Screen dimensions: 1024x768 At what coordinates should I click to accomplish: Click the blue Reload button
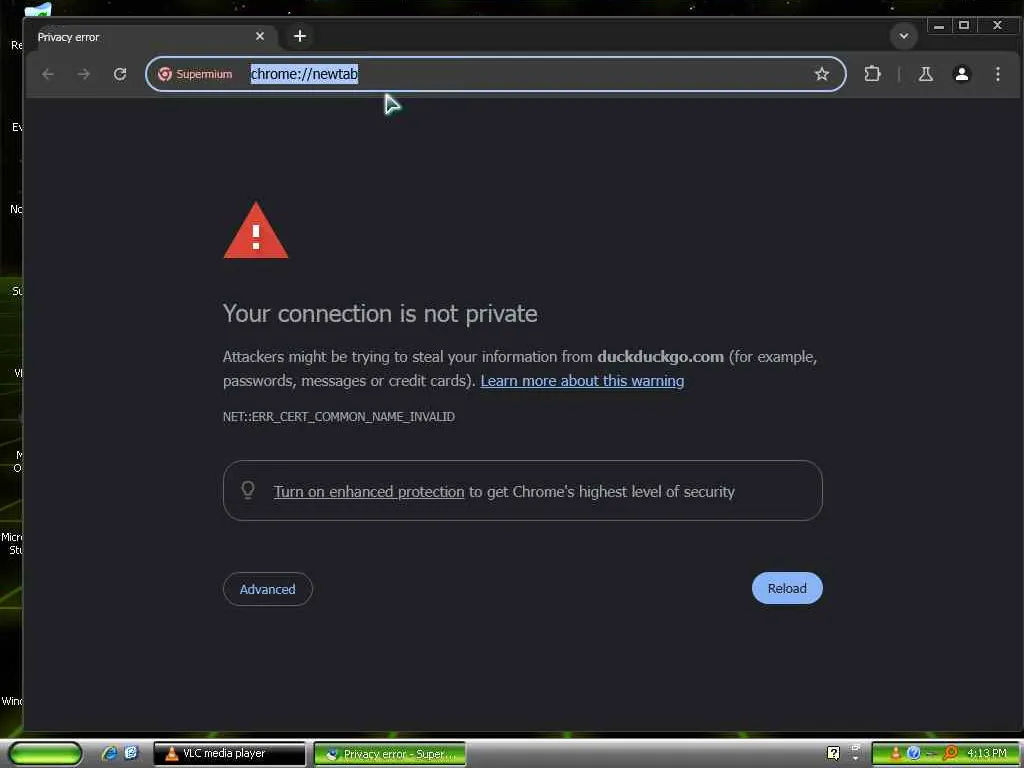tap(787, 588)
